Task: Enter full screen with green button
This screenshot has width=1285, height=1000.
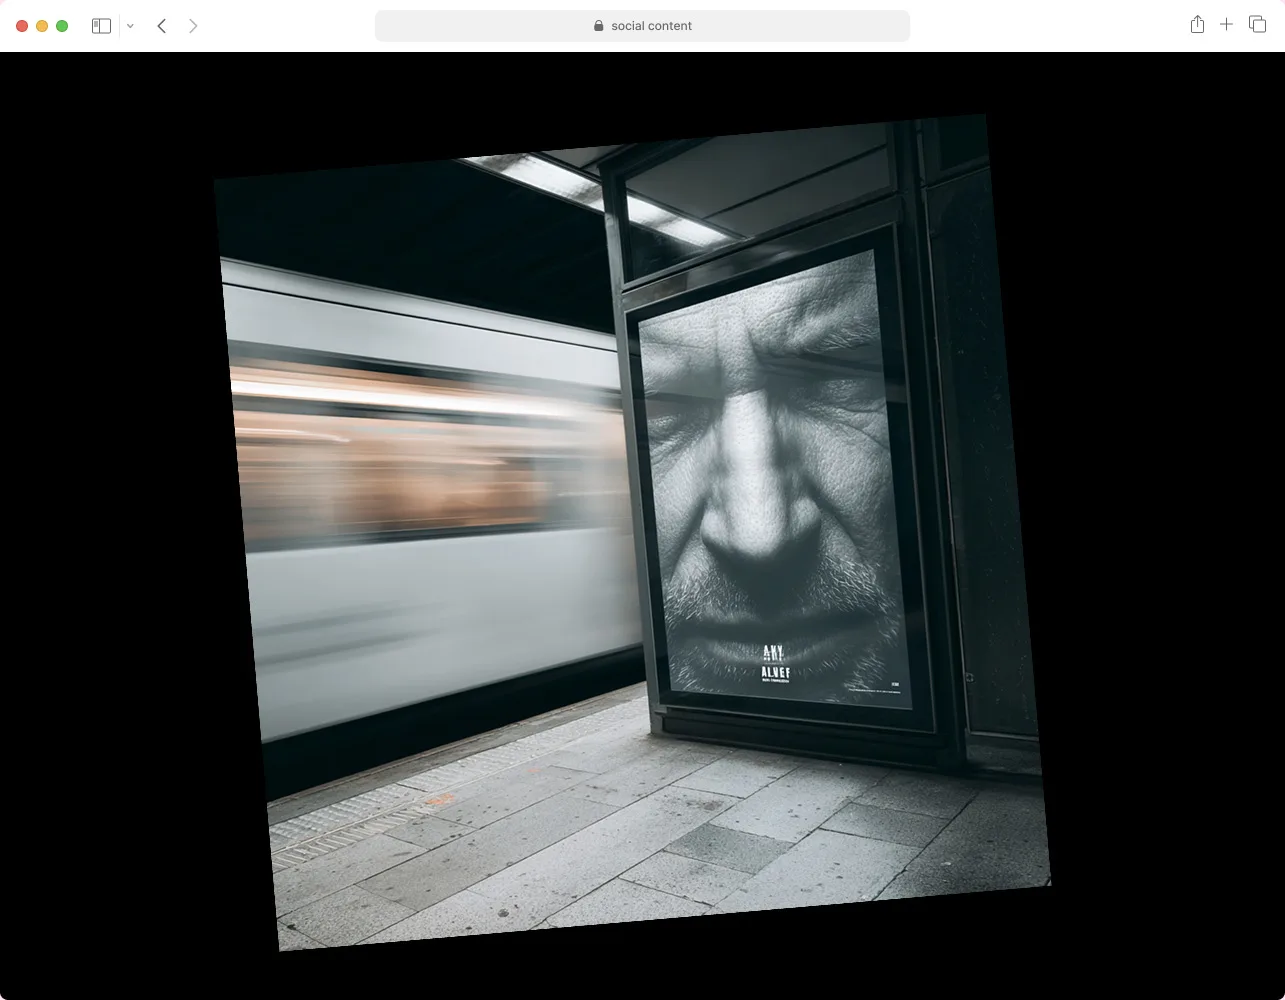Action: coord(62,26)
